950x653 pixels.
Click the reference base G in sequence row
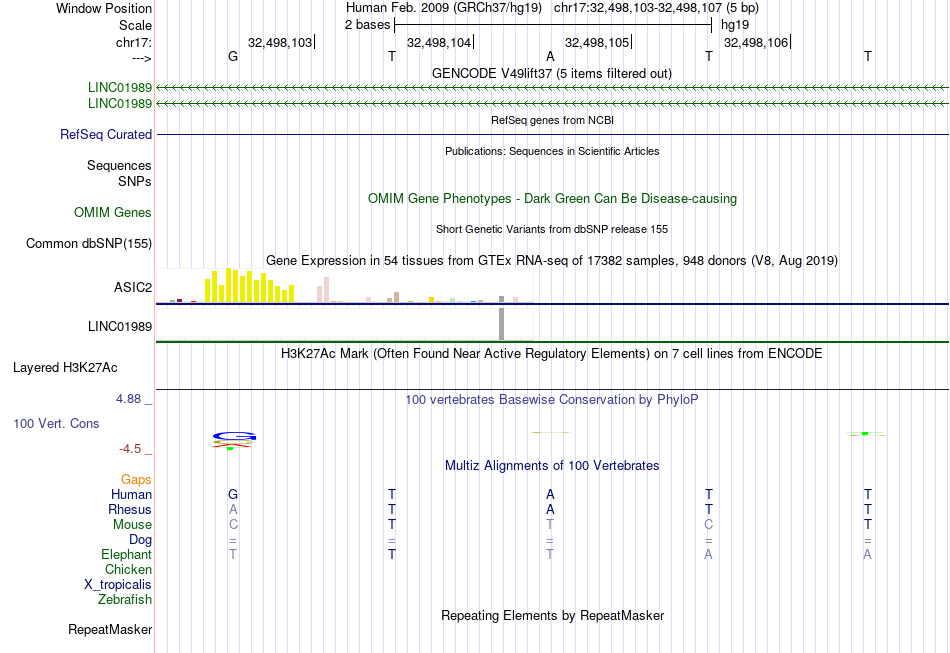(233, 56)
